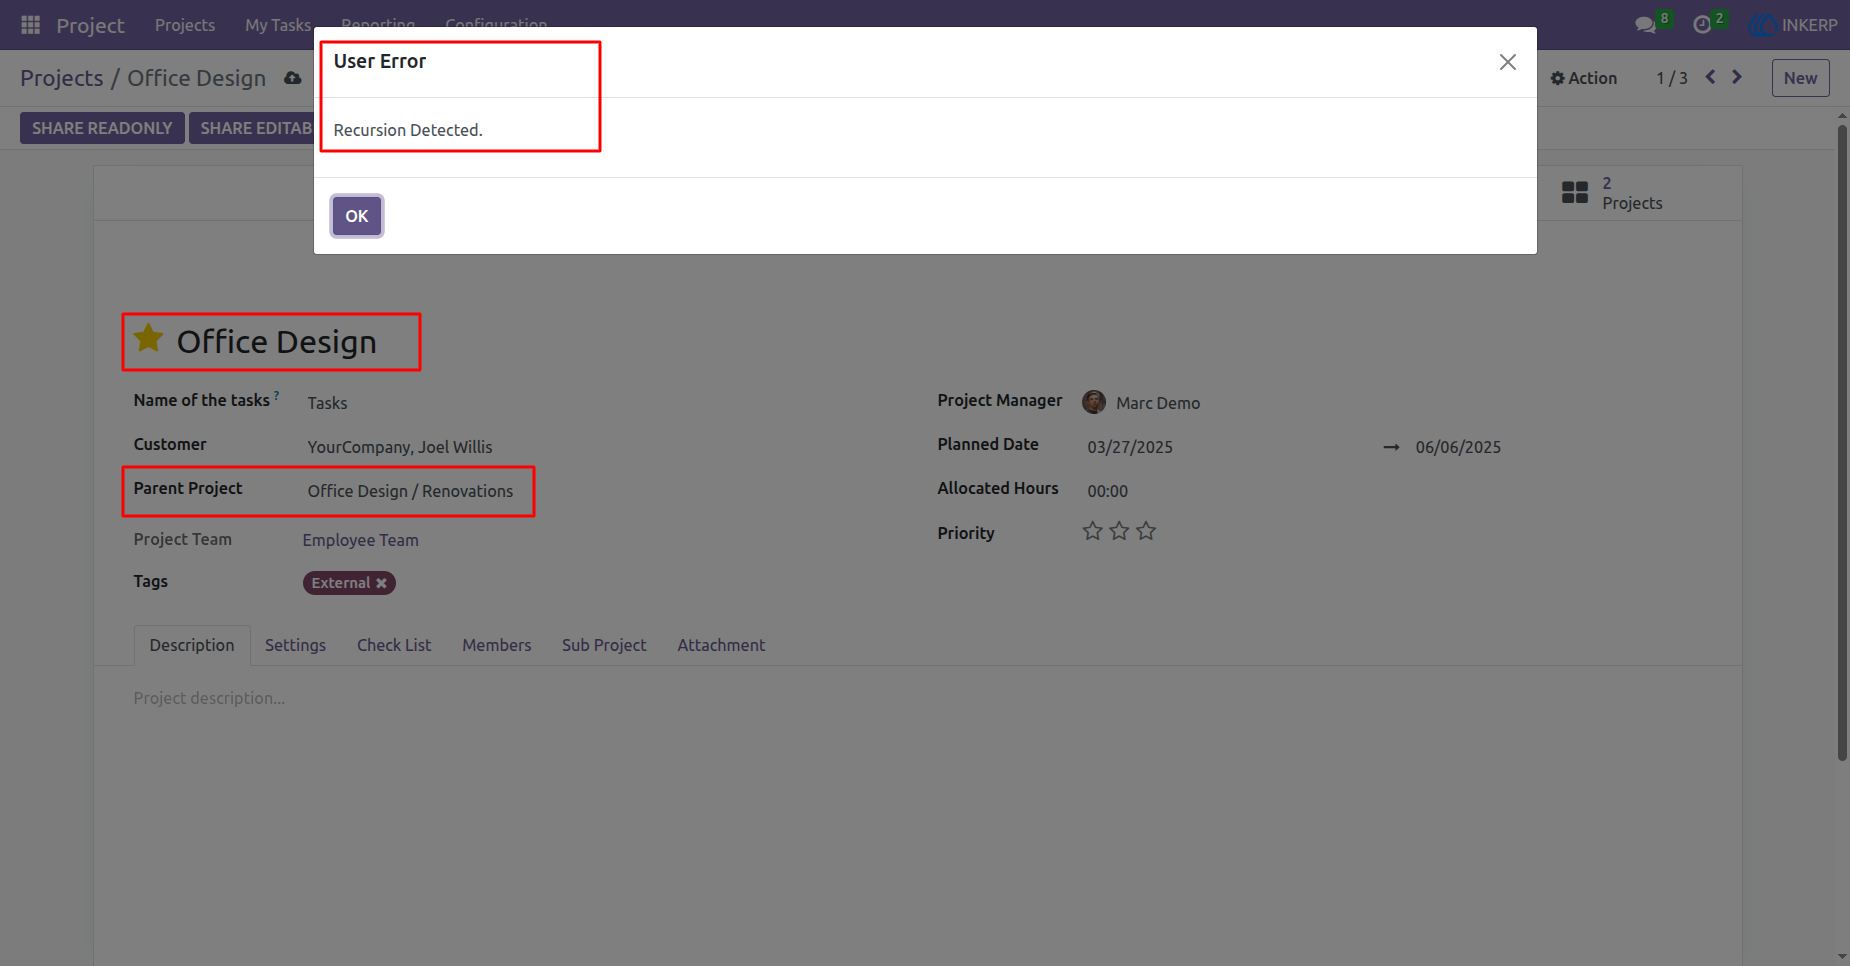Viewport: 1850px width, 966px height.
Task: Edit the Allocated Hours field
Action: point(1108,491)
